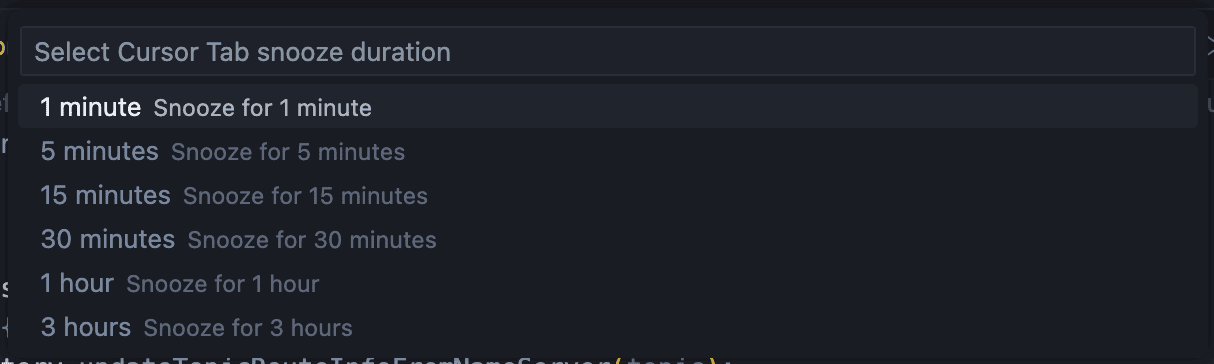The height and width of the screenshot is (364, 1214).
Task: Click empty area of the 3 hours row
Action: point(770,327)
